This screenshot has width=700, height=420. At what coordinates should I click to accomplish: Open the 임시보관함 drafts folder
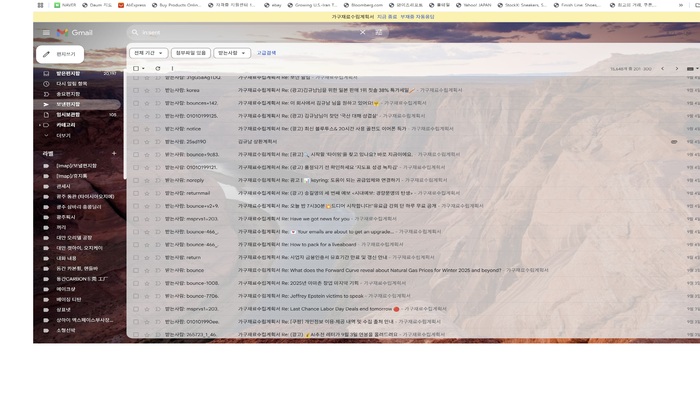(68, 114)
